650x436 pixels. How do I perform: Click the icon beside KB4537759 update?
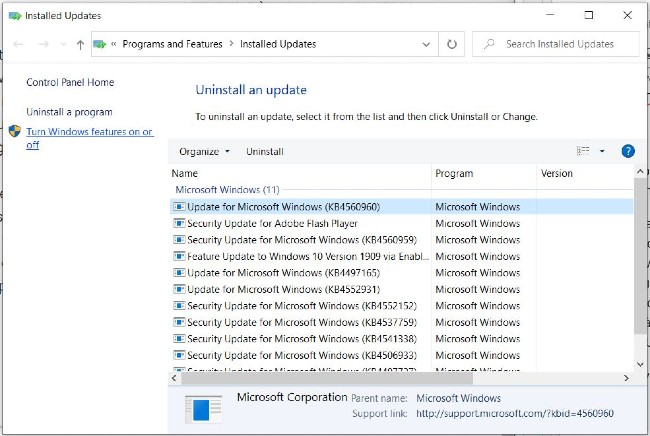179,322
